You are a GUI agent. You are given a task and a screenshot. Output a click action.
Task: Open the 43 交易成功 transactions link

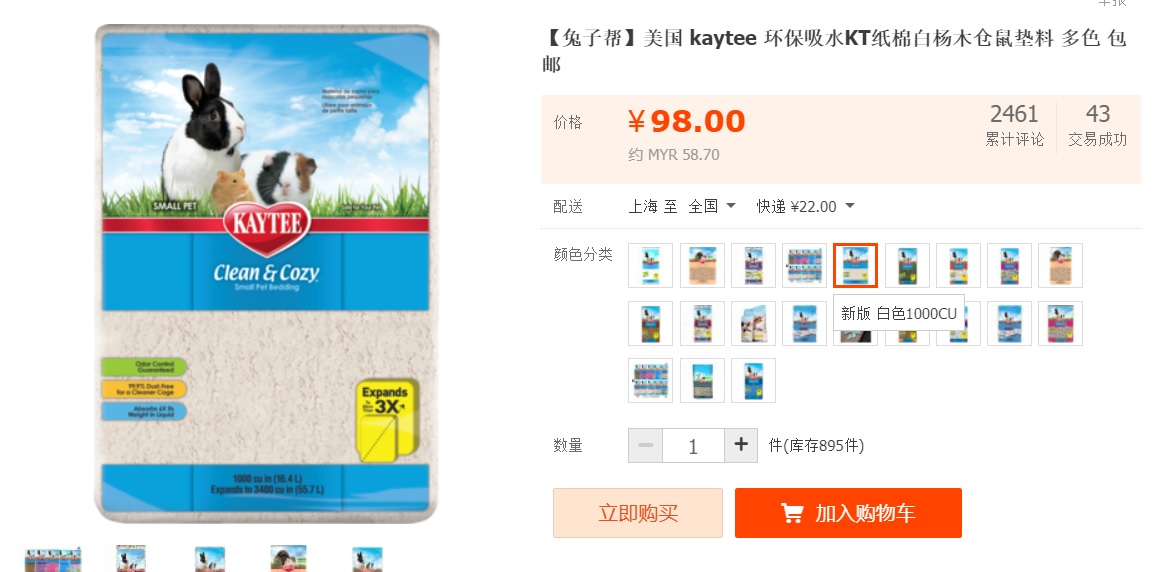tap(1098, 125)
